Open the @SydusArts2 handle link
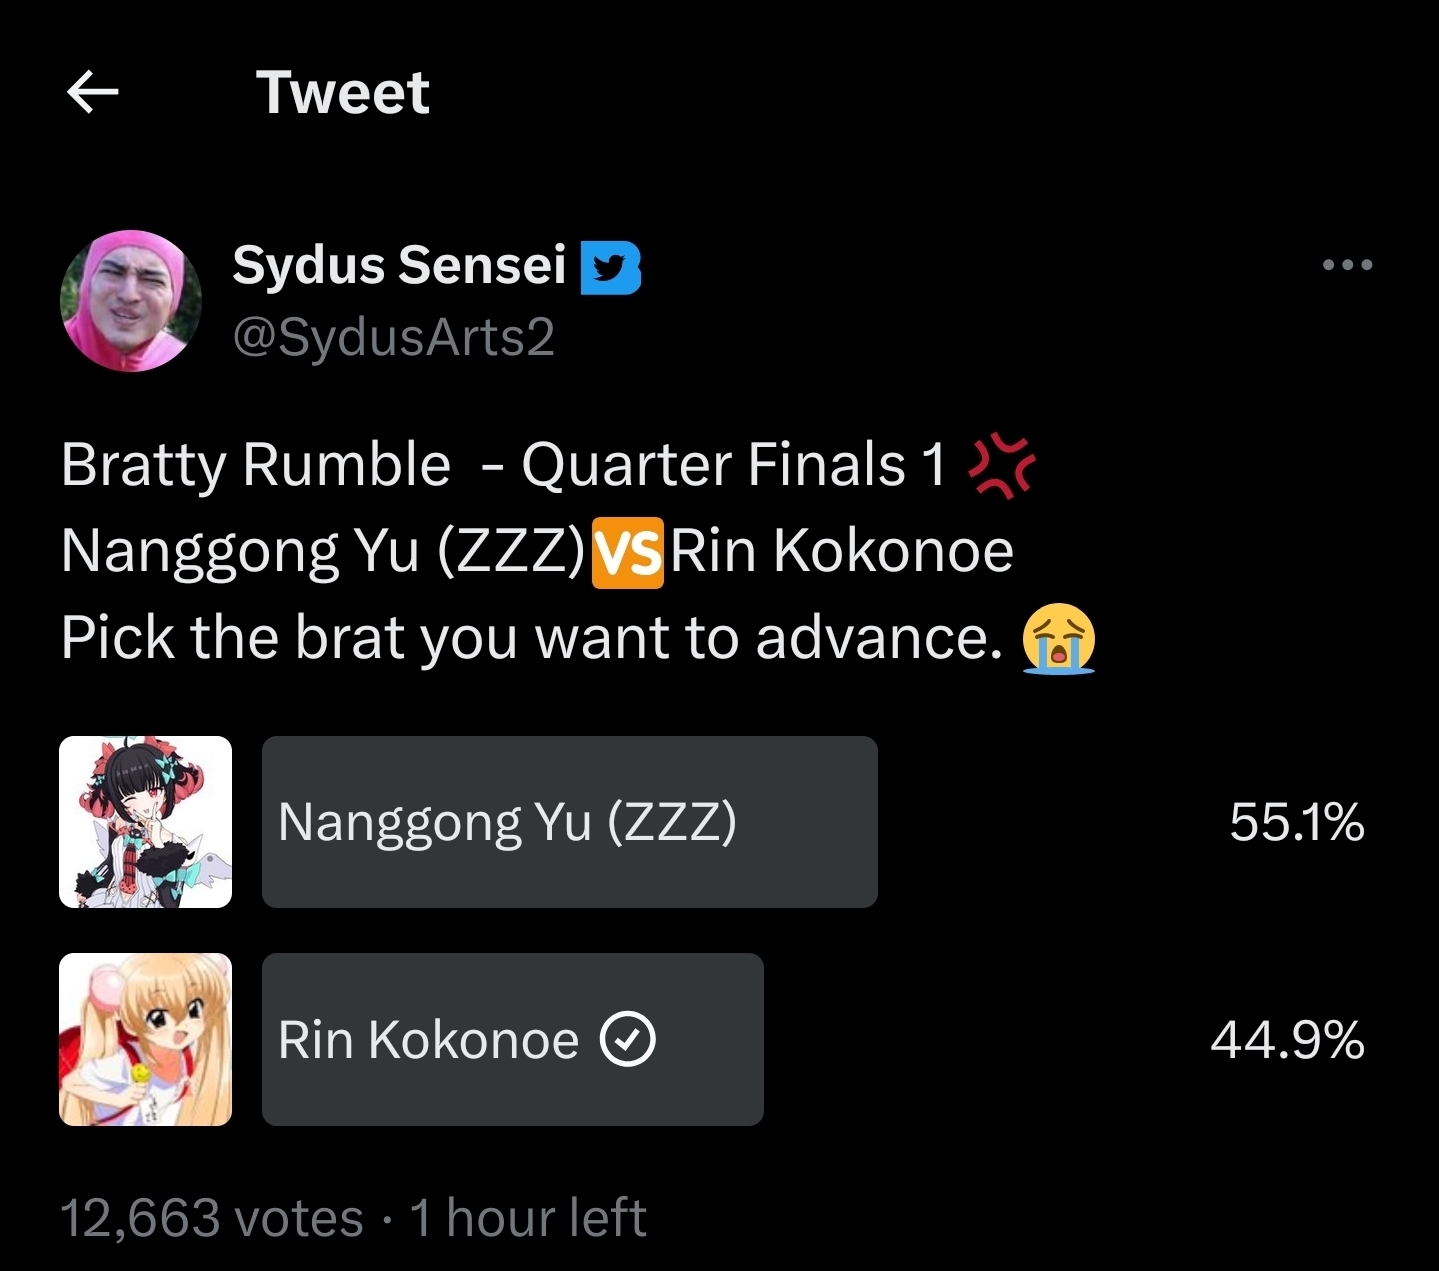 [393, 337]
